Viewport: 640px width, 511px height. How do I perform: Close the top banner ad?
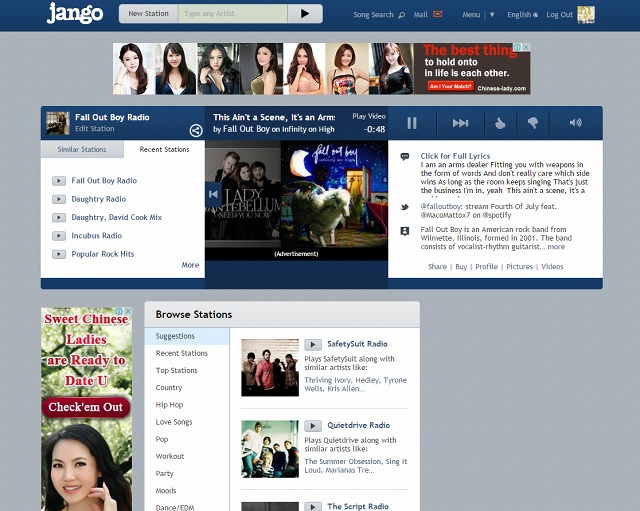[527, 47]
